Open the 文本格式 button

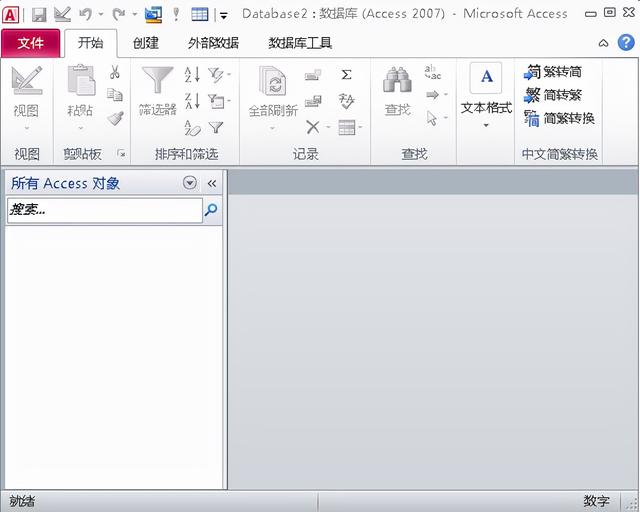pyautogui.click(x=486, y=96)
